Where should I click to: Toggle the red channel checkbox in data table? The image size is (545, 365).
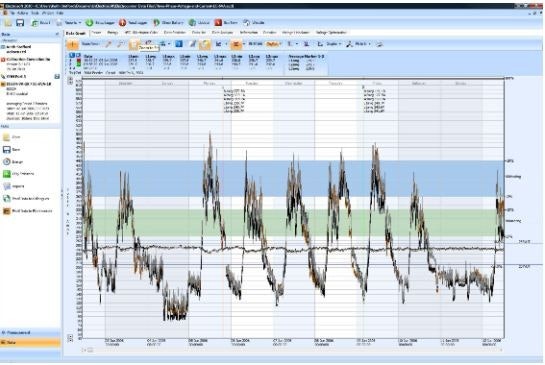(x=79, y=60)
